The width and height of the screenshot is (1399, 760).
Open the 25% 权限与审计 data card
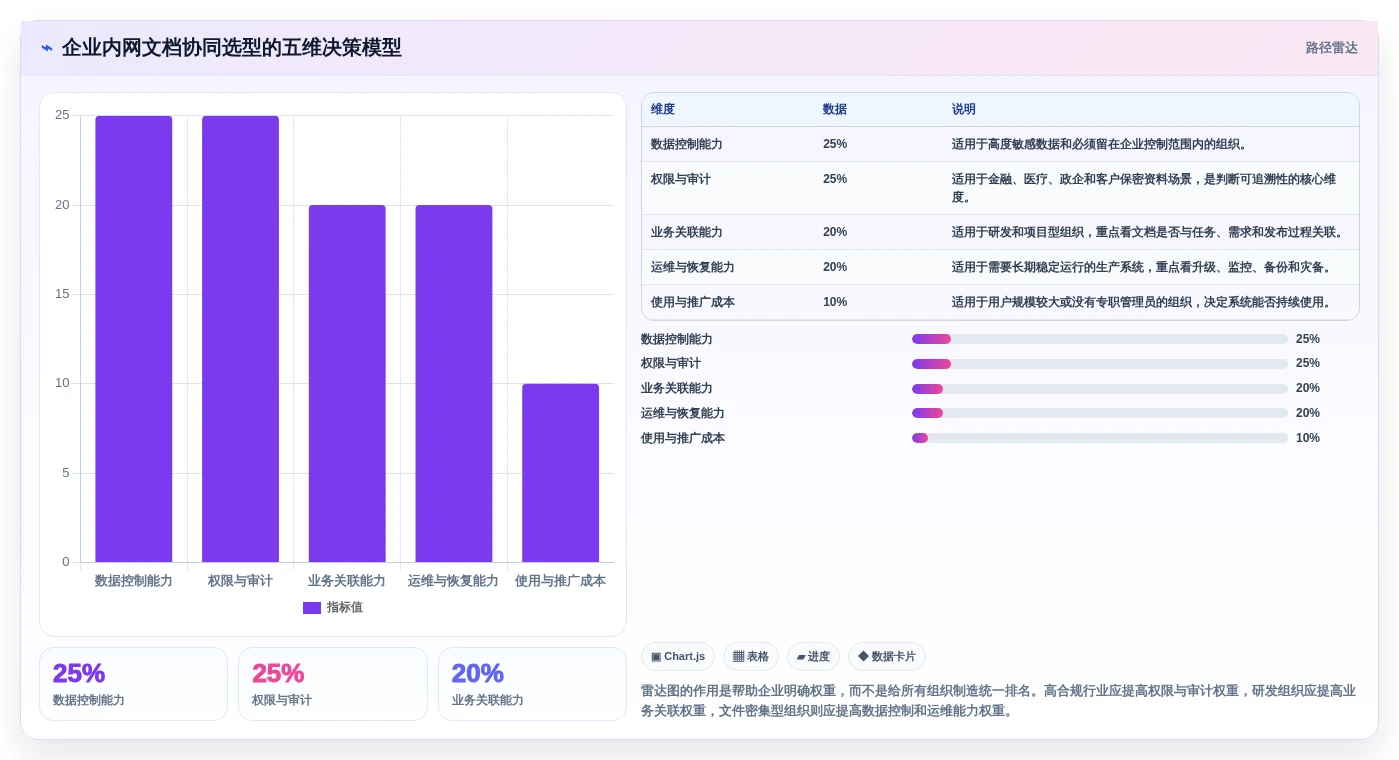pyautogui.click(x=333, y=684)
